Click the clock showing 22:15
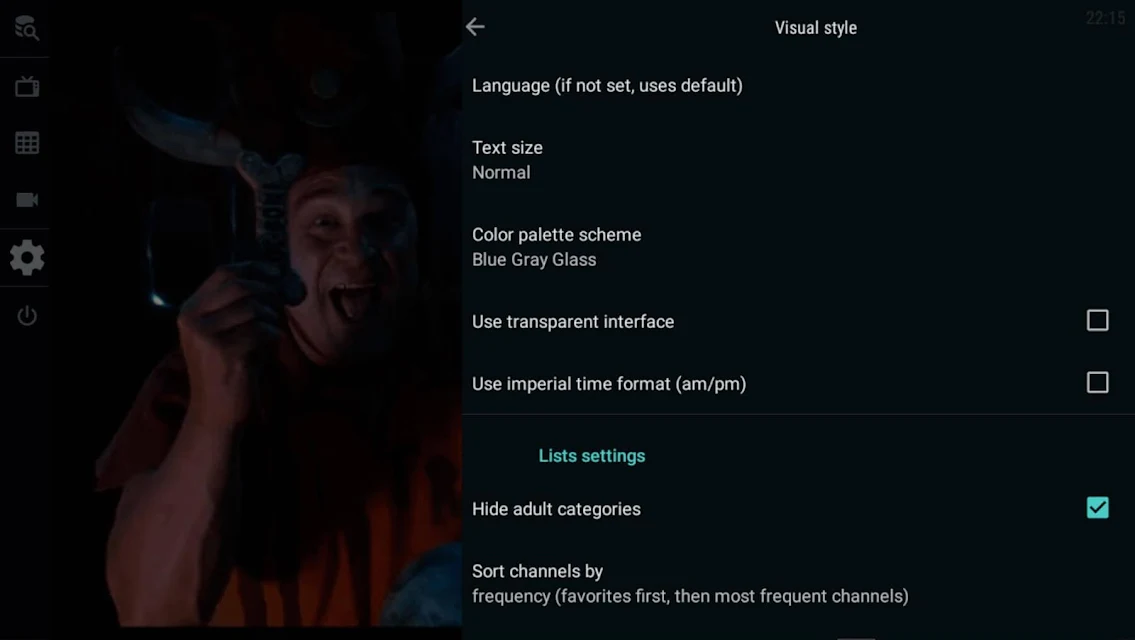This screenshot has width=1135, height=640. coord(1105,18)
